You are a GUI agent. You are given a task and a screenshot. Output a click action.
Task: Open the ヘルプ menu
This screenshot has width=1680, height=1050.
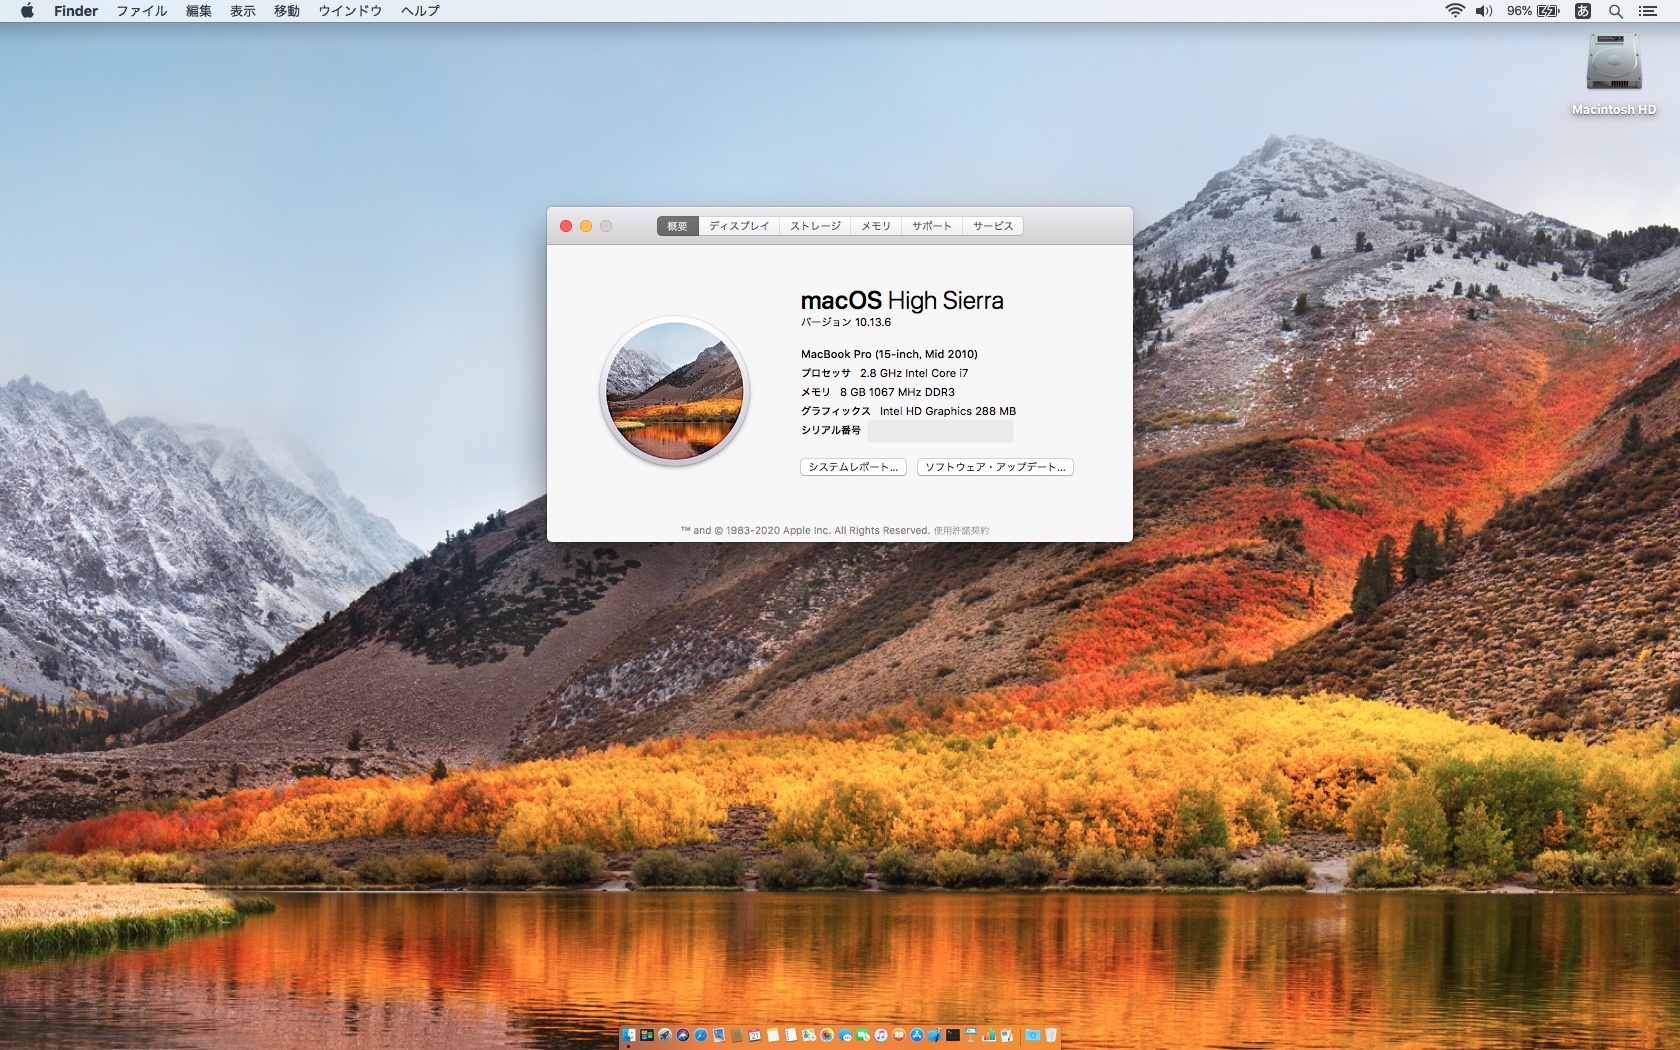click(420, 11)
